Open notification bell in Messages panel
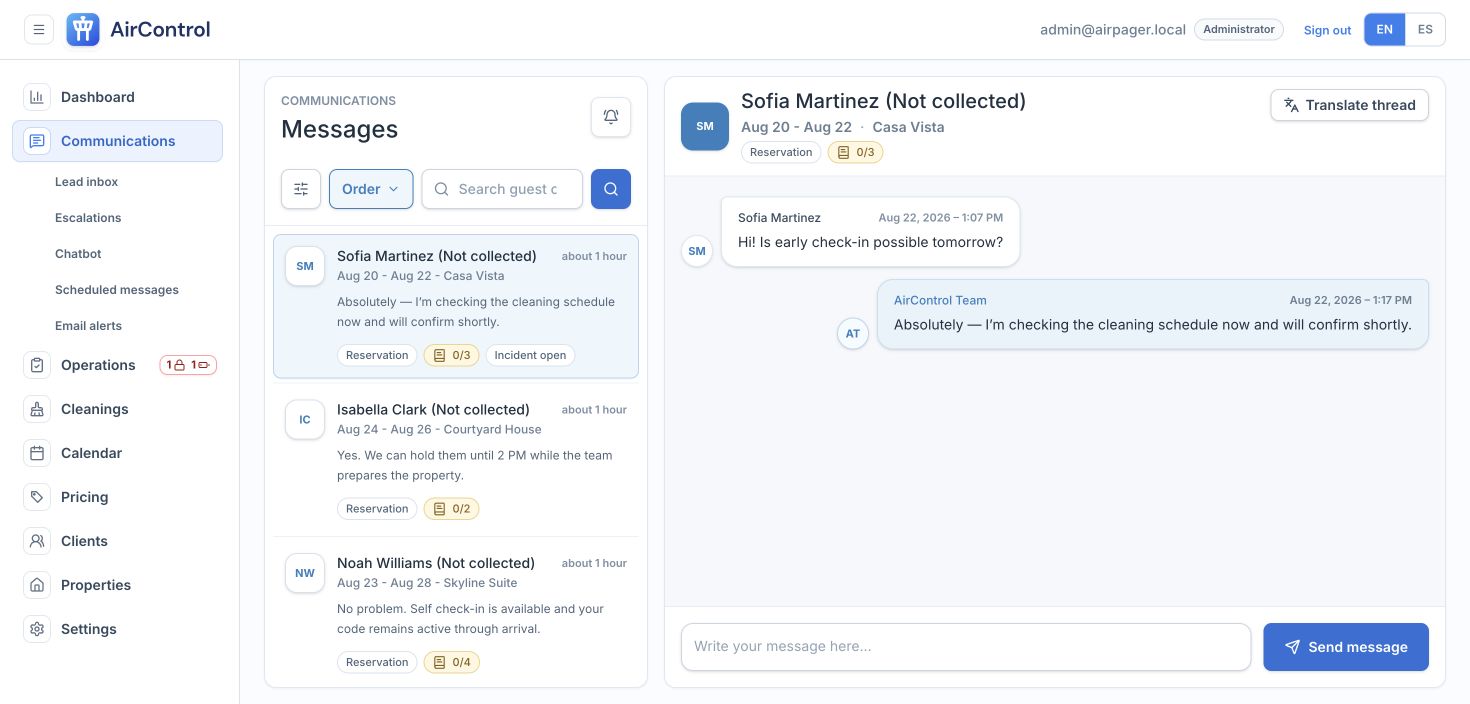The image size is (1470, 704). [611, 117]
